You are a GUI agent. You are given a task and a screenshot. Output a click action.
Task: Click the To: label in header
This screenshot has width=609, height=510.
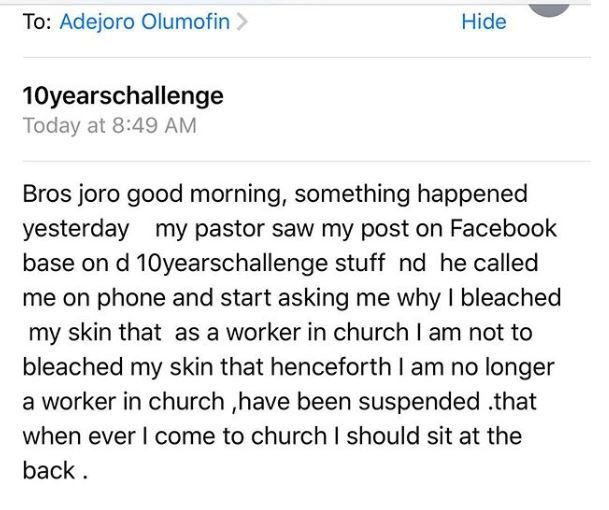(x=36, y=23)
